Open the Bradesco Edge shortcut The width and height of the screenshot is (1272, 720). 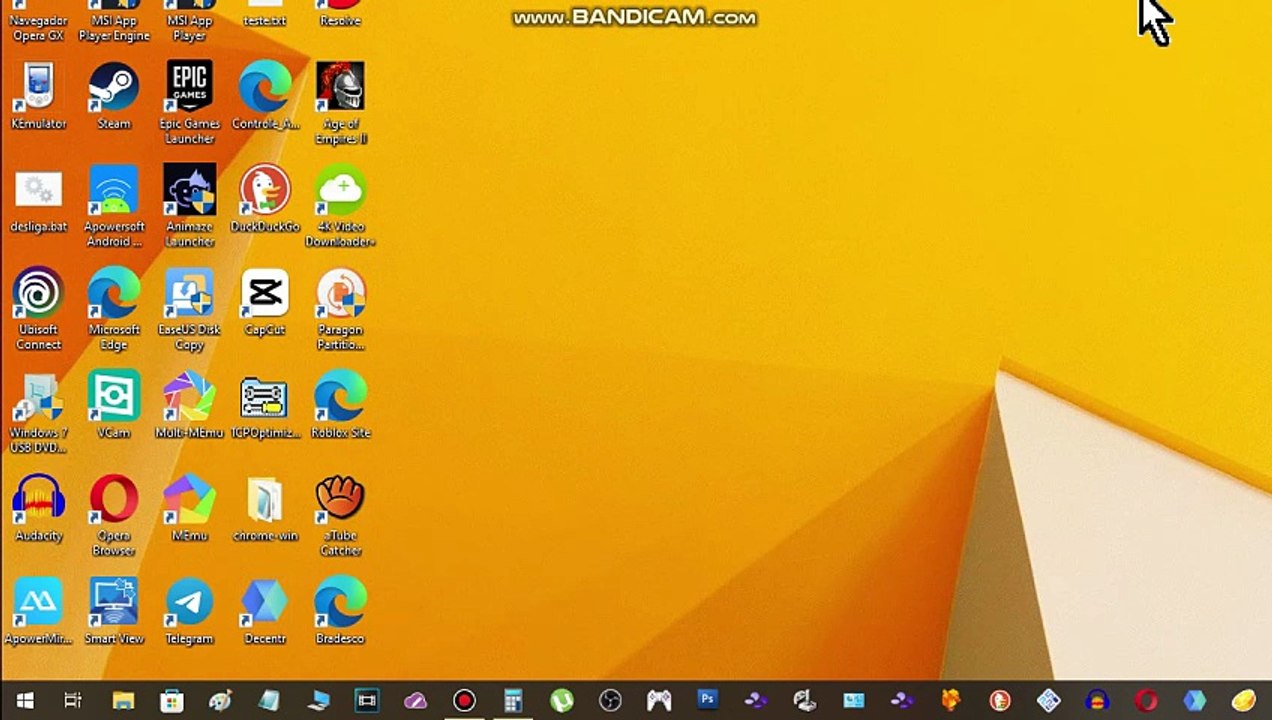pyautogui.click(x=340, y=612)
